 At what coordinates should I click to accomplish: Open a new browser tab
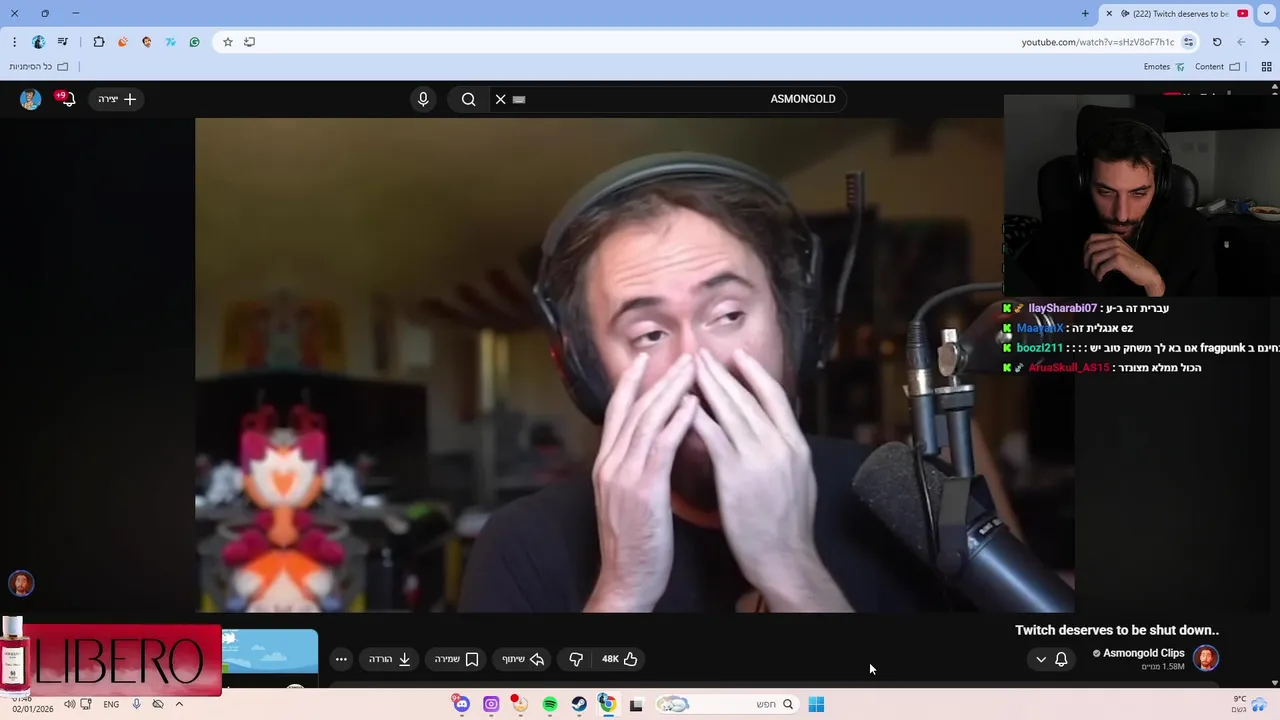(1085, 13)
